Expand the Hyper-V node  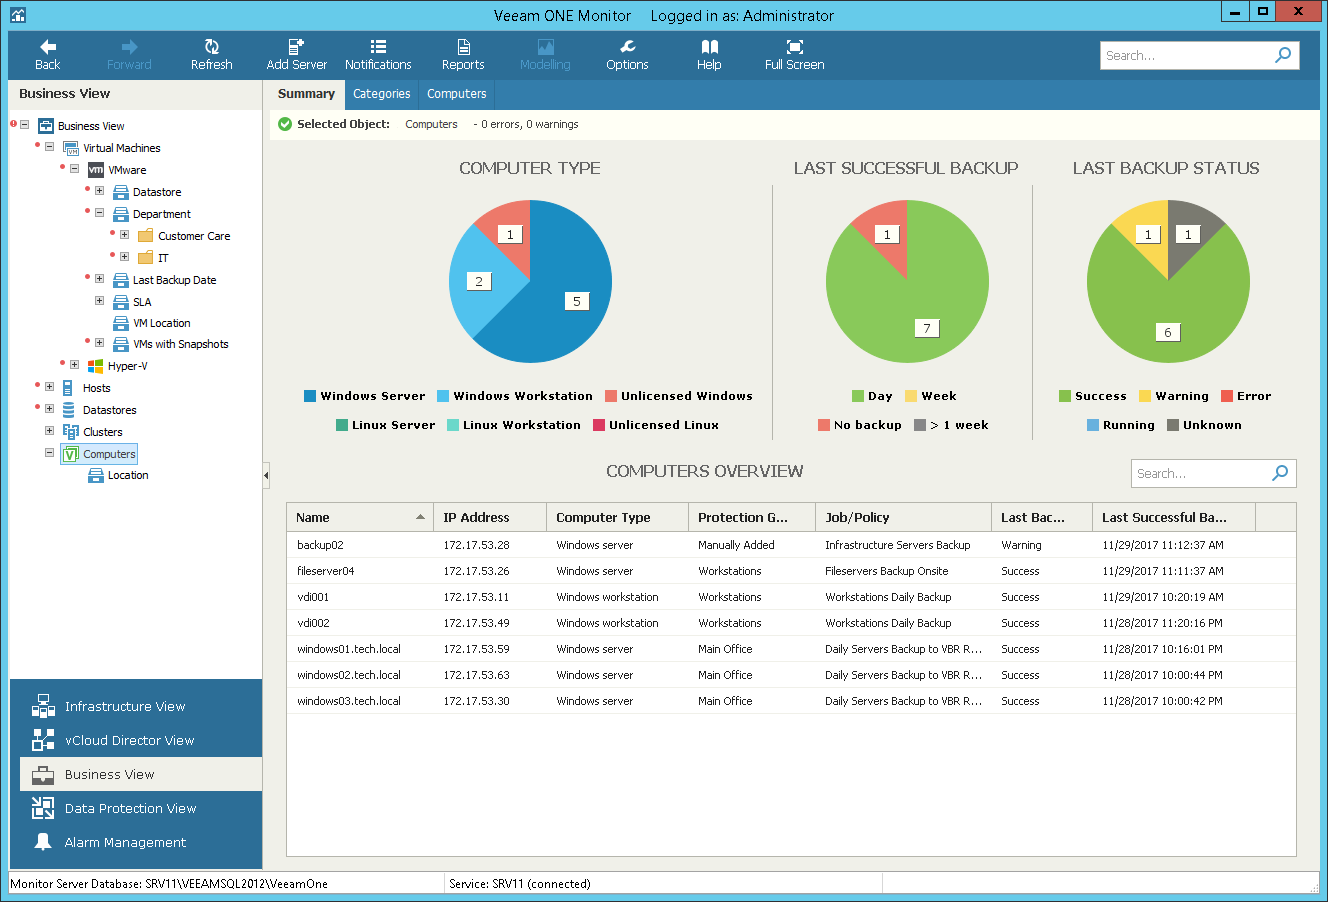click(74, 365)
